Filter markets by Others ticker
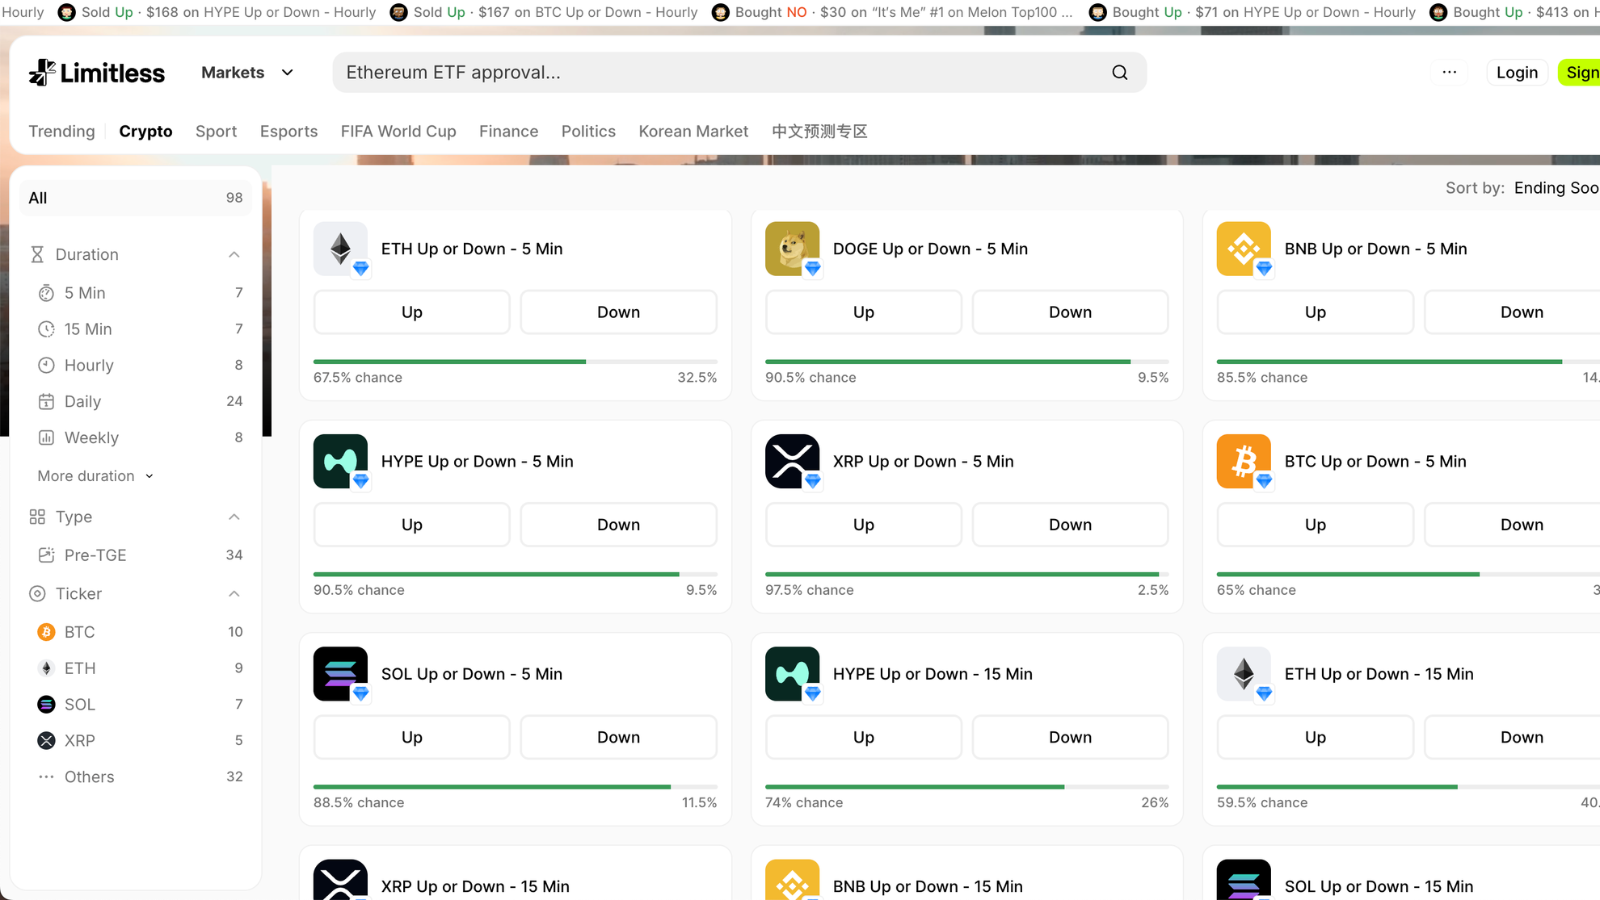 (x=140, y=777)
